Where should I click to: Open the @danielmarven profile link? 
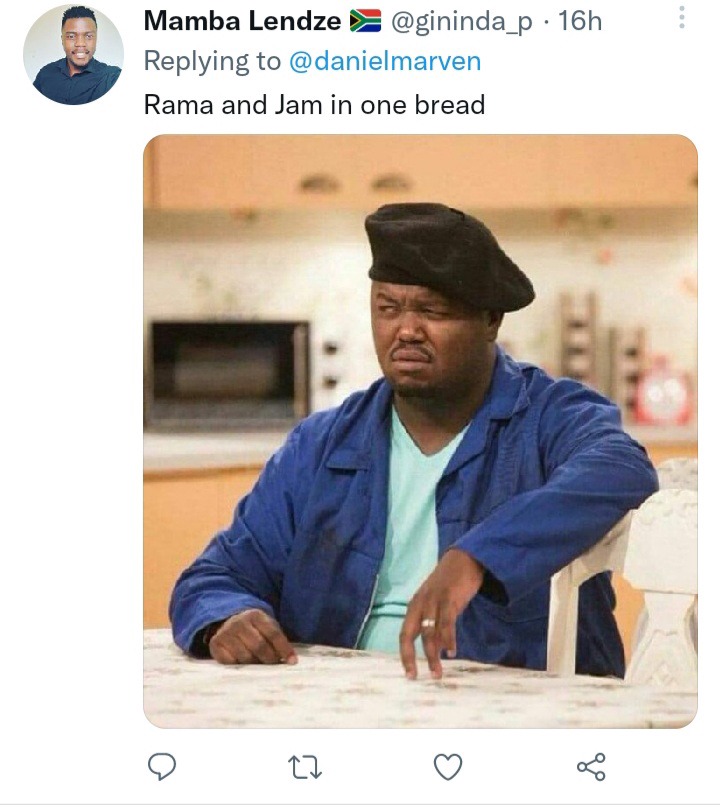pyautogui.click(x=385, y=61)
